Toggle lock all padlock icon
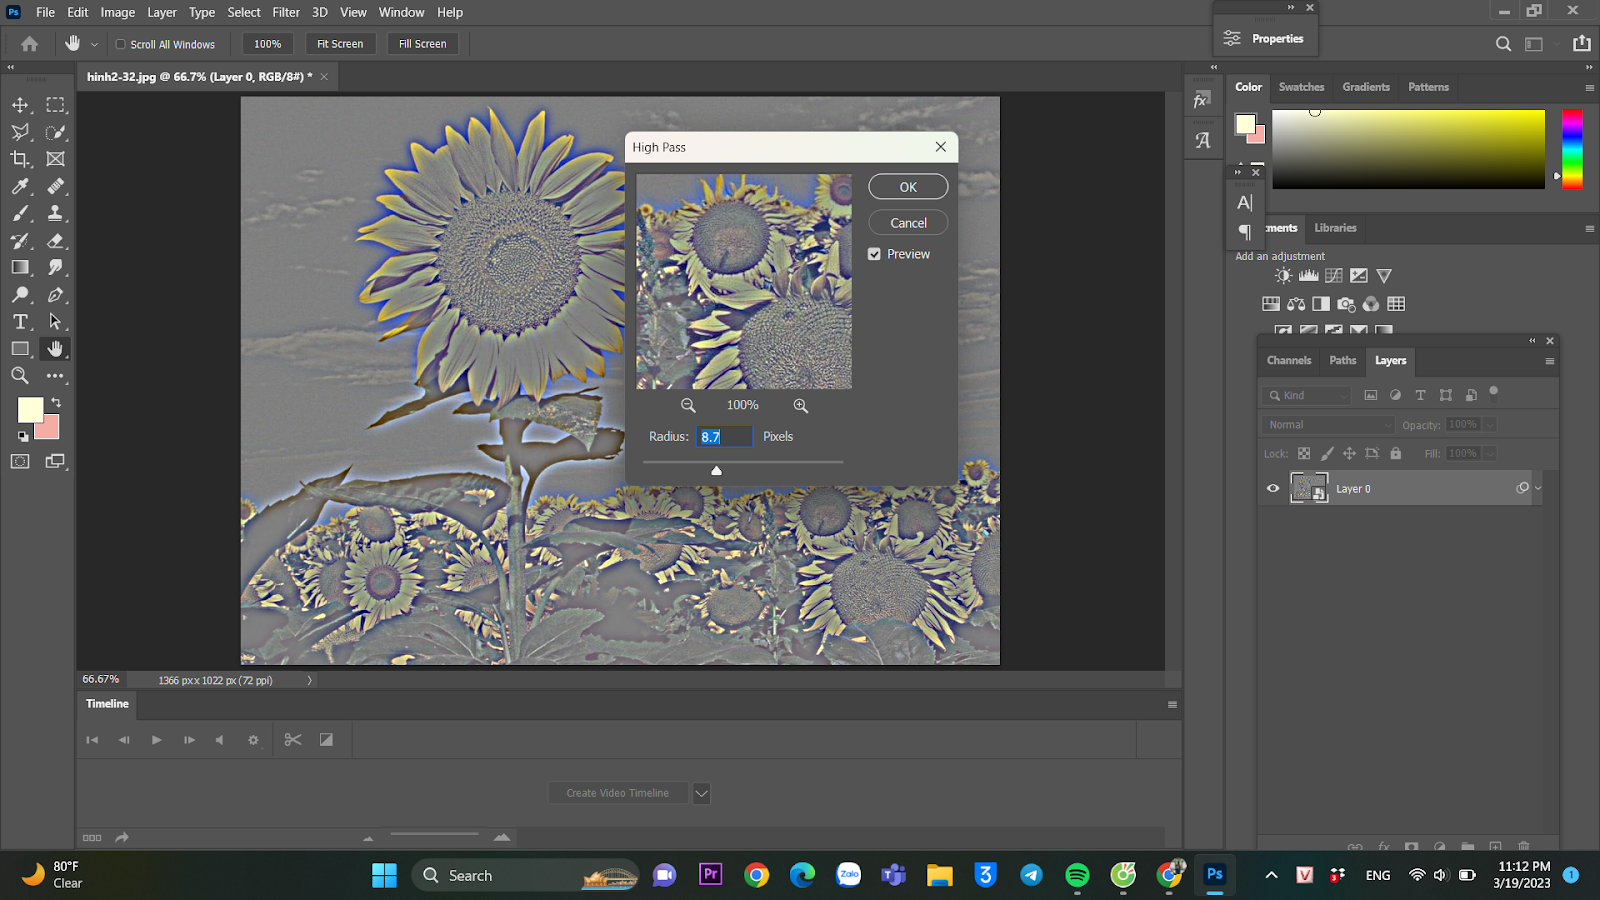 point(1395,453)
